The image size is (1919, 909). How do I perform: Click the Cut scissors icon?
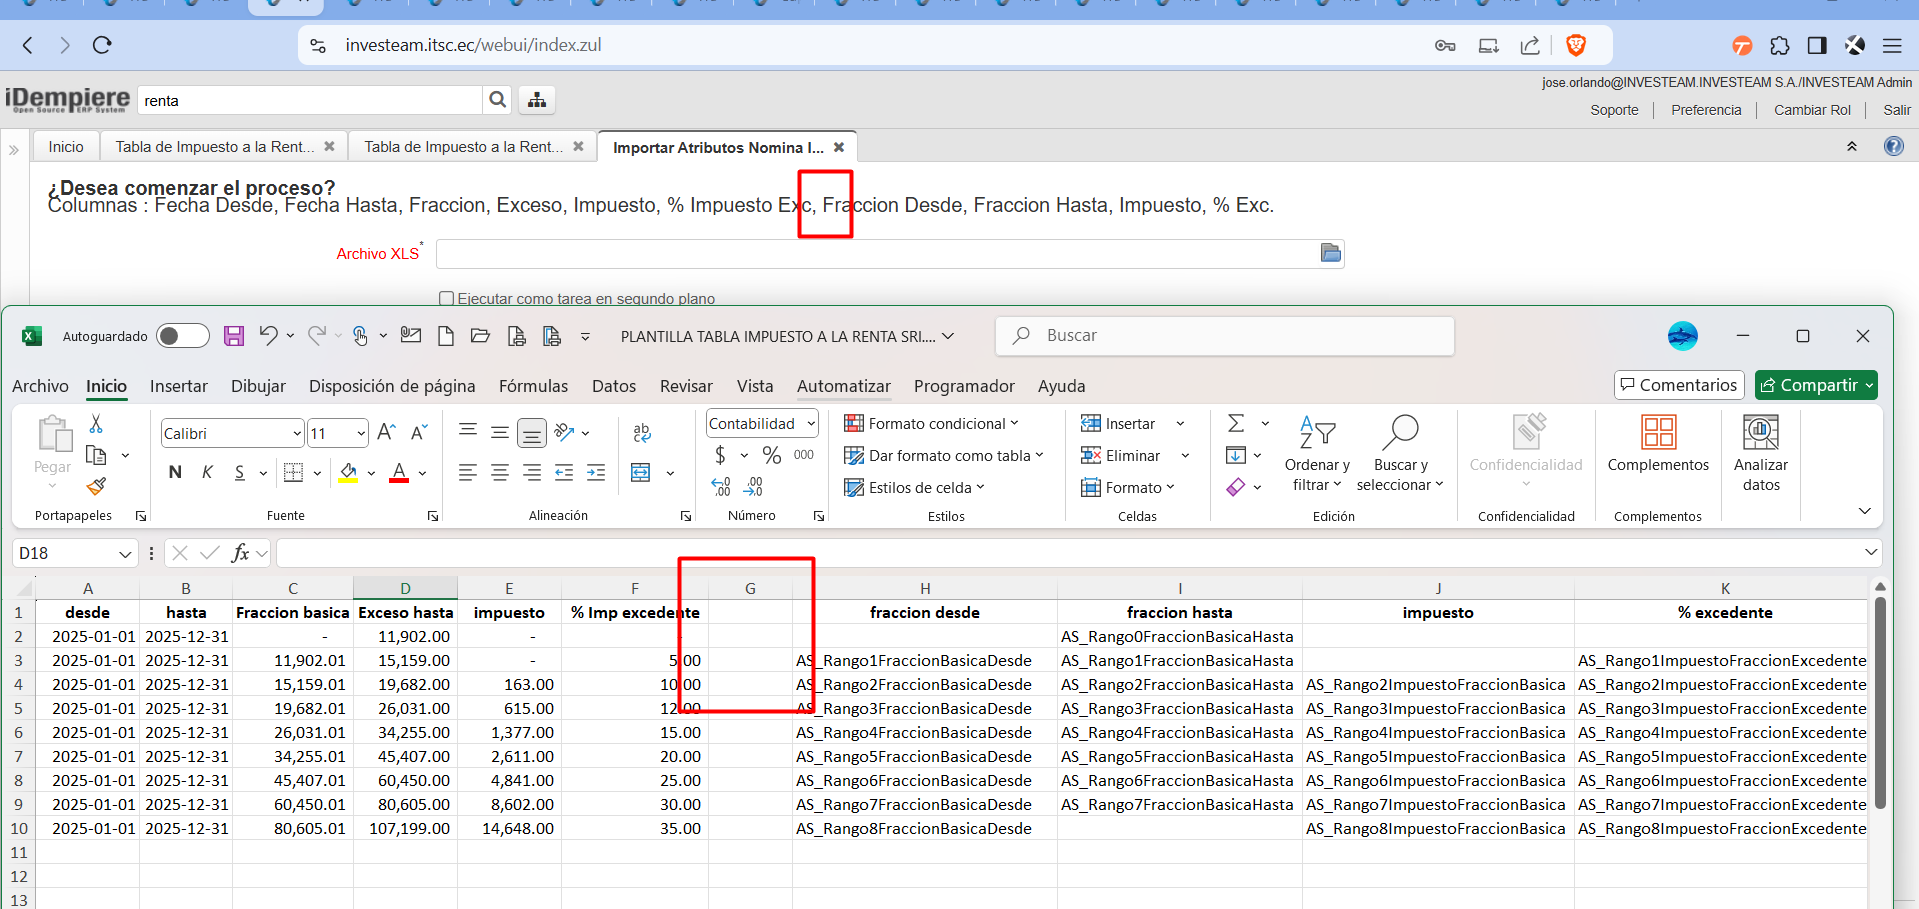[x=96, y=424]
